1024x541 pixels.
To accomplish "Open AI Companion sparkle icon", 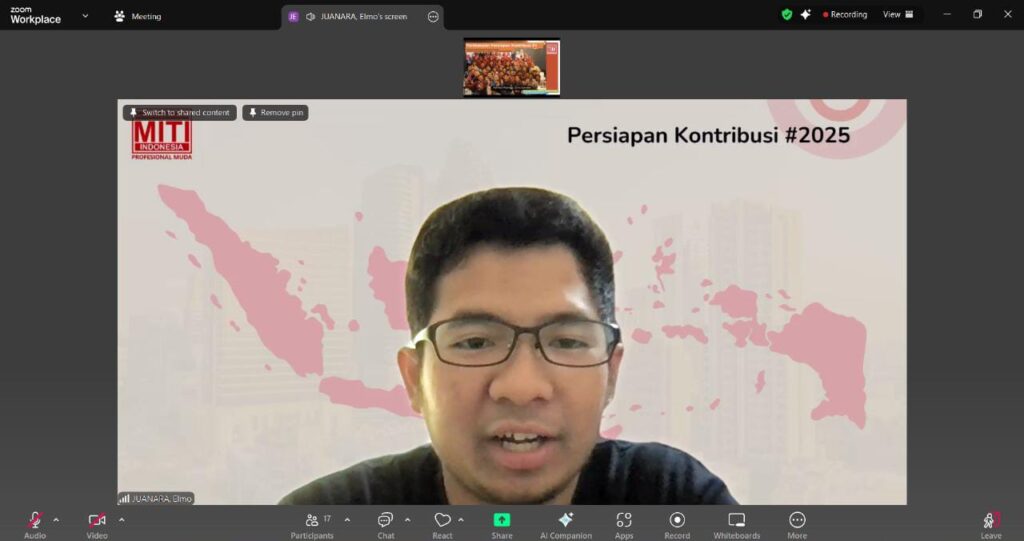I will (565, 520).
